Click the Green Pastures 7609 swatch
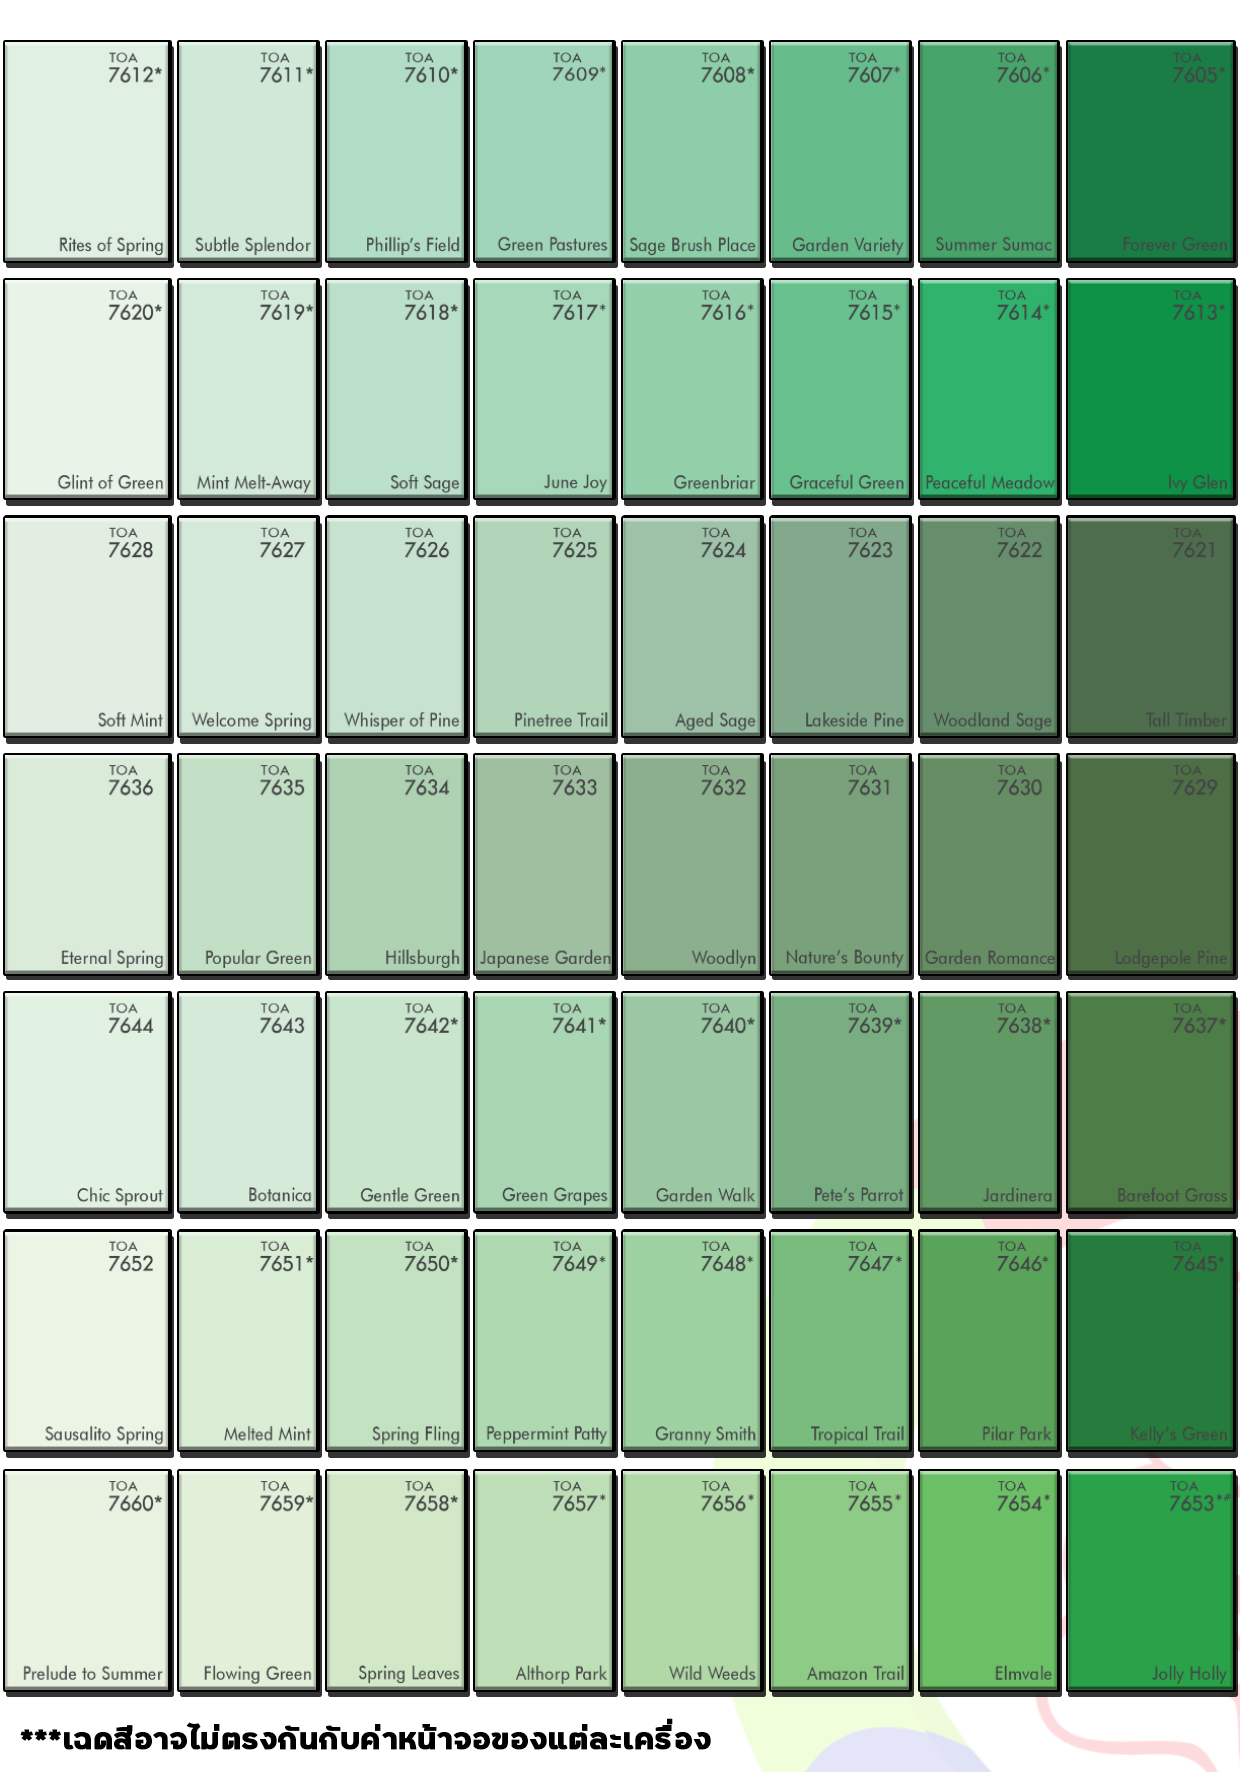1240x1772 pixels. click(x=544, y=152)
